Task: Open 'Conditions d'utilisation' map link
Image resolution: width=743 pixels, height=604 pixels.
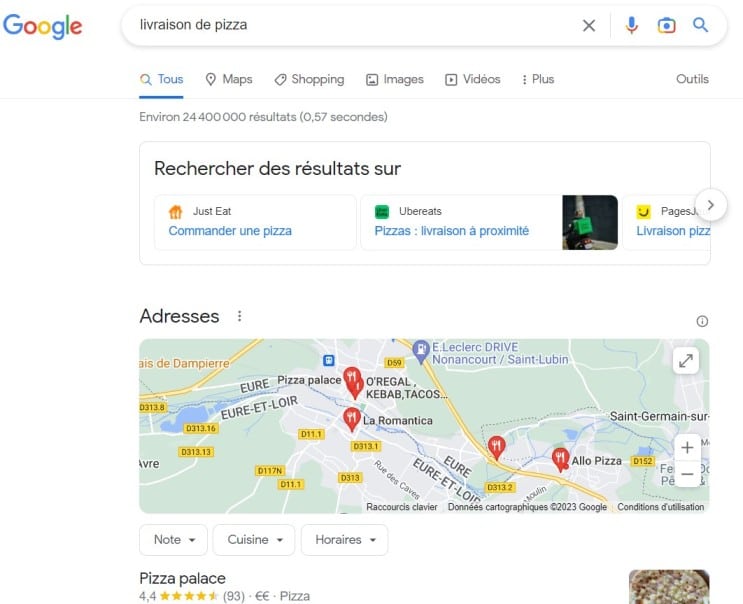Action: pyautogui.click(x=661, y=507)
